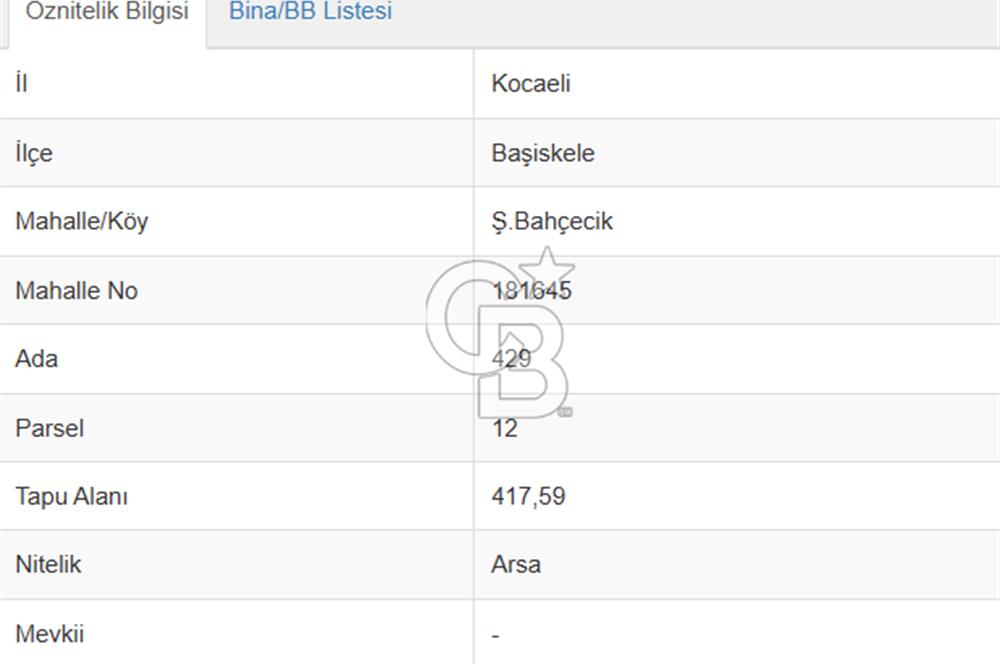Switch to the Bina/BB Listesi tab

310,12
